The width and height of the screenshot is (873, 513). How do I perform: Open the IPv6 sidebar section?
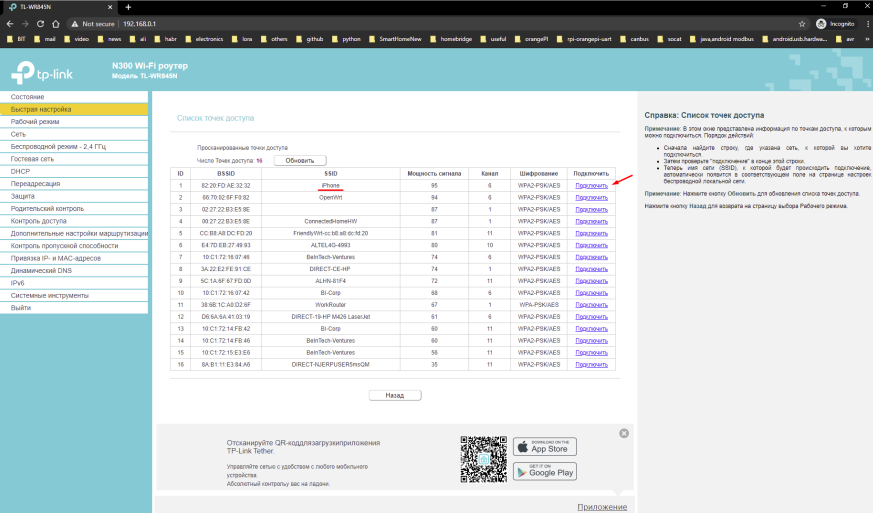tap(74, 283)
